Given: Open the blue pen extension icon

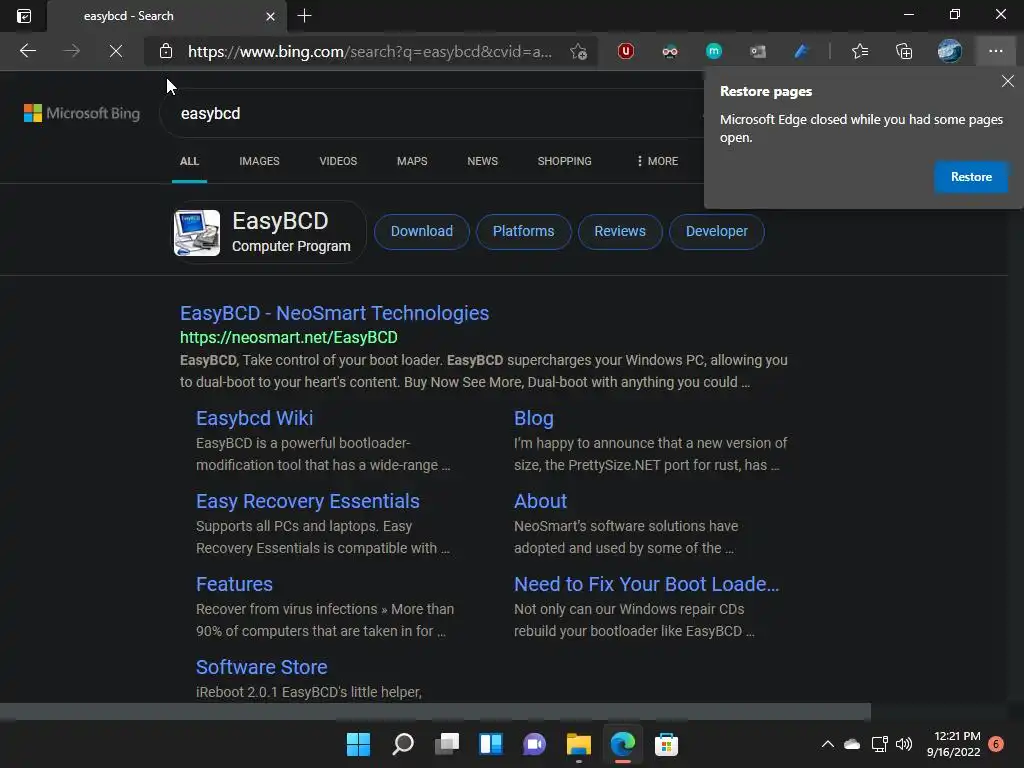Looking at the screenshot, I should [801, 51].
